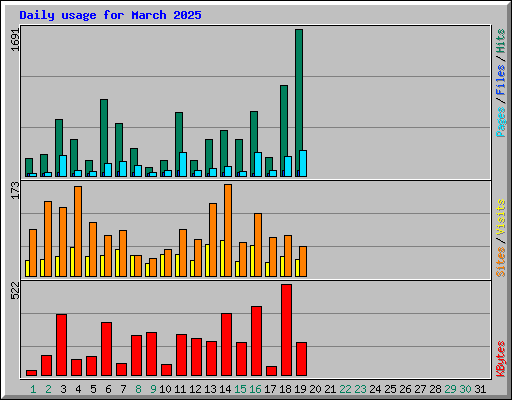Select day 10 on the x-axis
Viewport: 512px width, 400px height.
pos(165,389)
